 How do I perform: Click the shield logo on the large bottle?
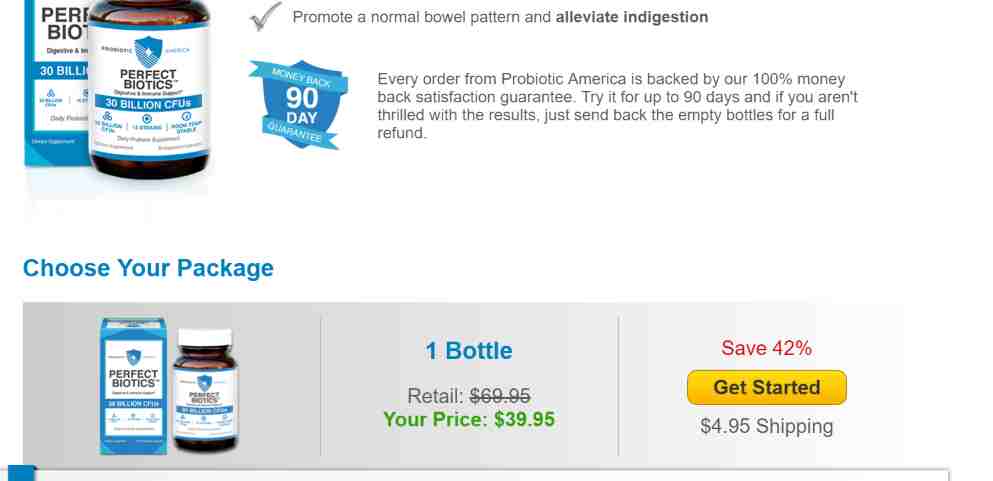(148, 51)
